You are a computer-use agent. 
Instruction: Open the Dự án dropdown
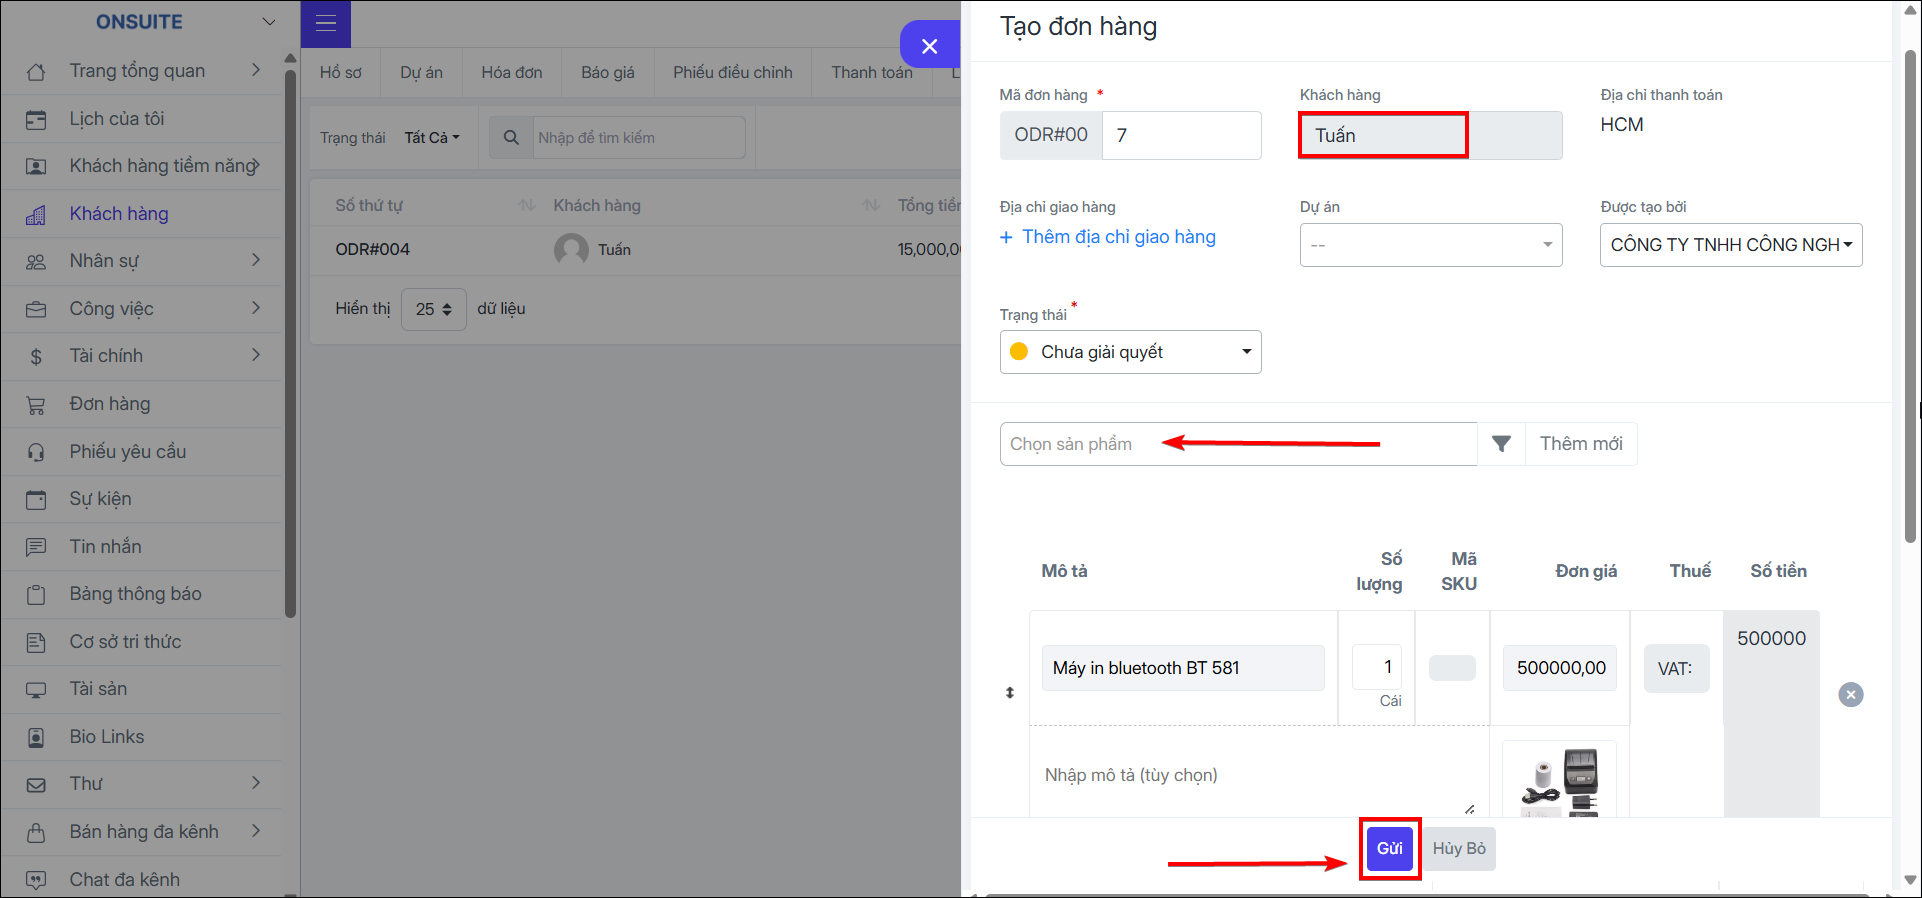click(x=1430, y=245)
